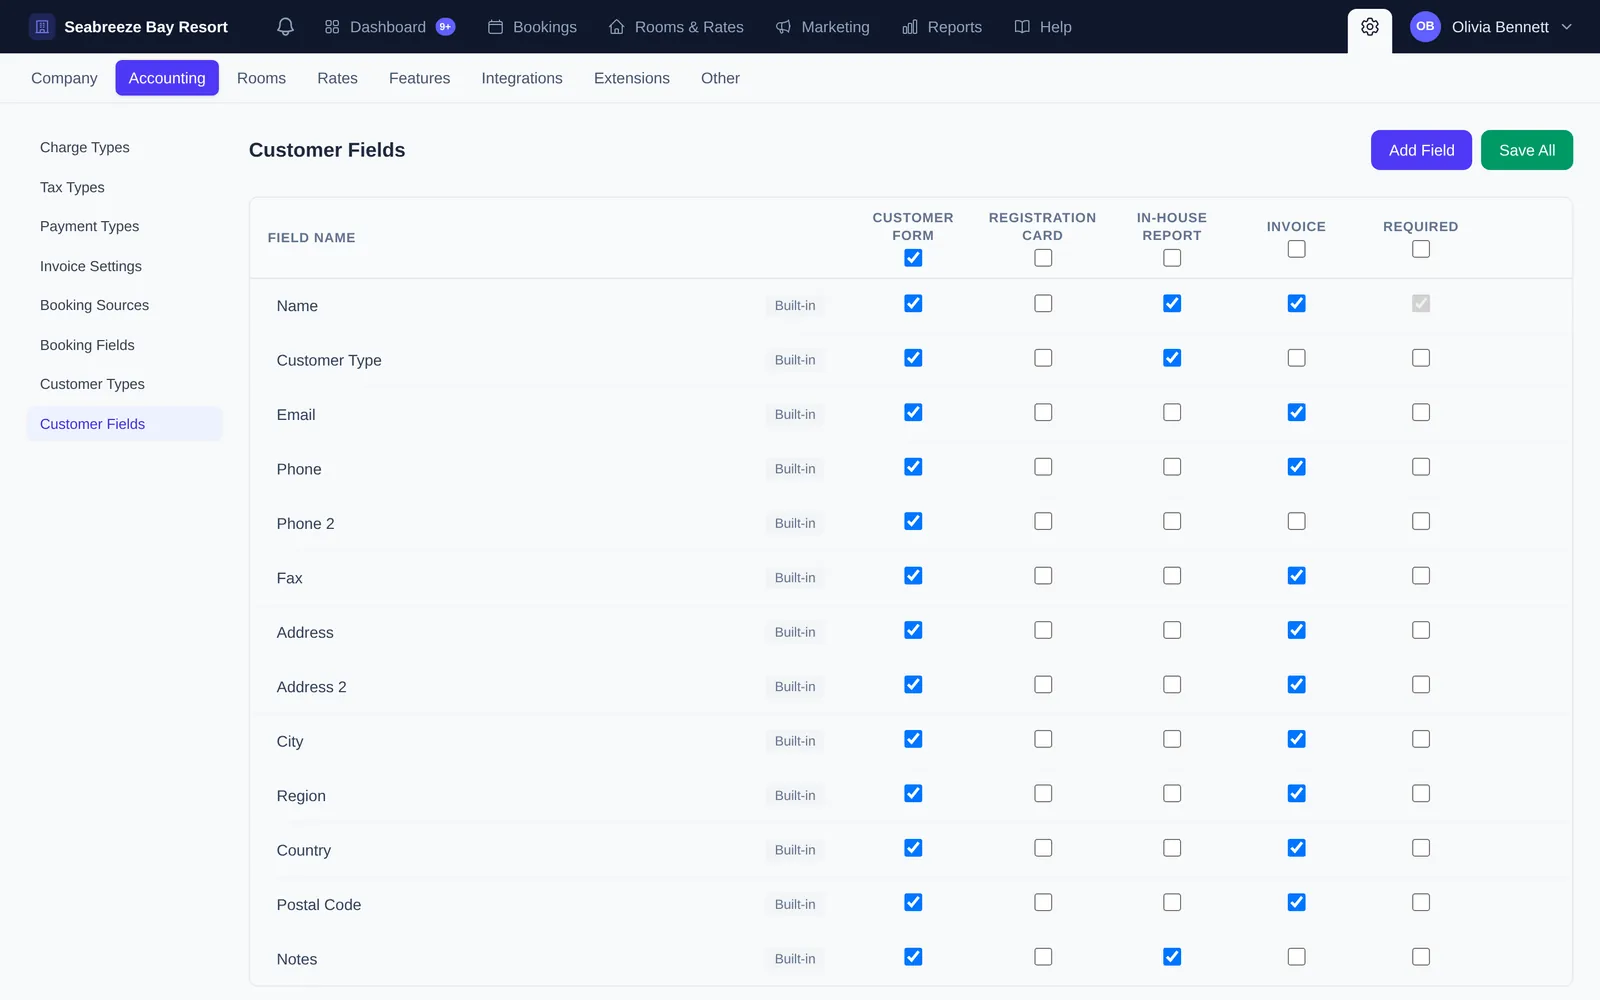This screenshot has height=1000, width=1600.
Task: Open the settings gear icon
Action: click(x=1370, y=27)
